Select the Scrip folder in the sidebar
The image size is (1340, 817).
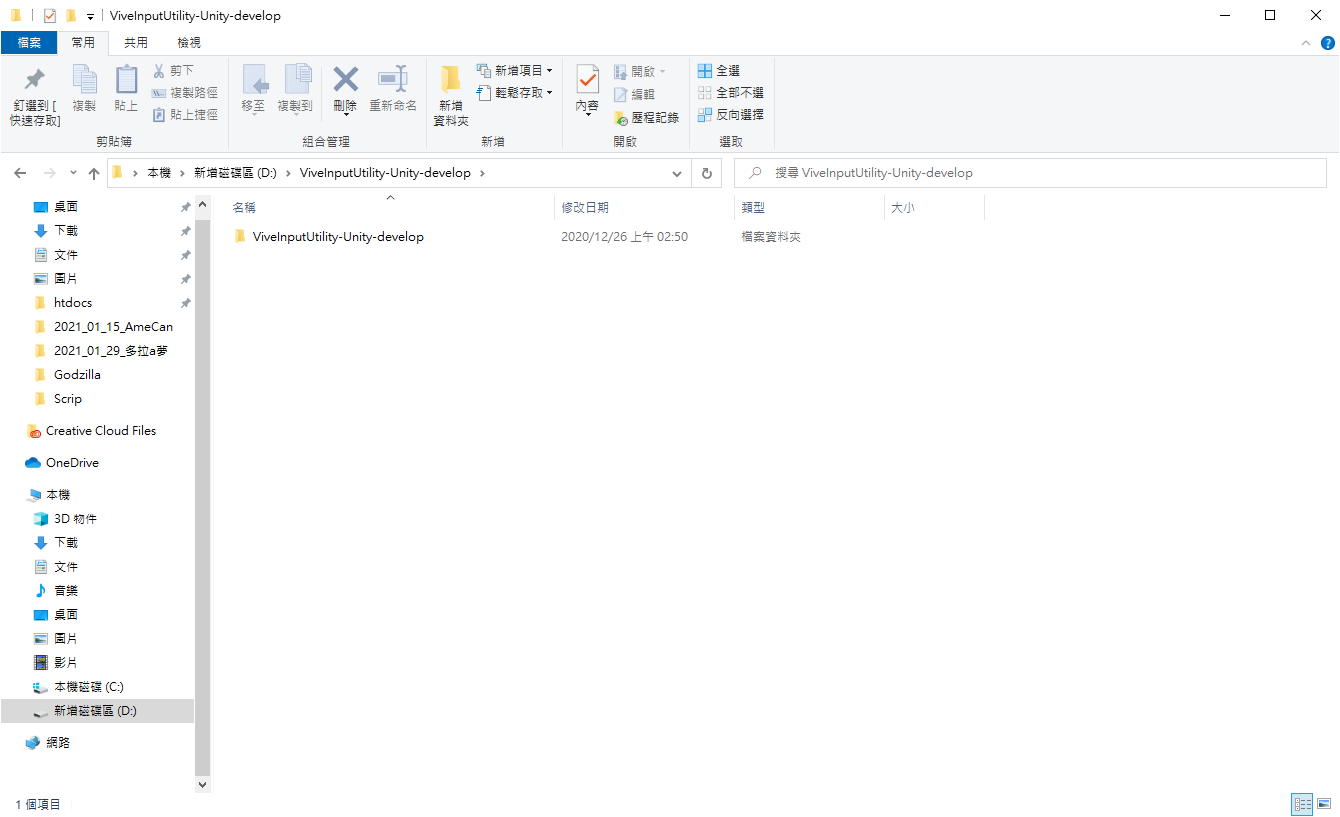pyautogui.click(x=68, y=399)
